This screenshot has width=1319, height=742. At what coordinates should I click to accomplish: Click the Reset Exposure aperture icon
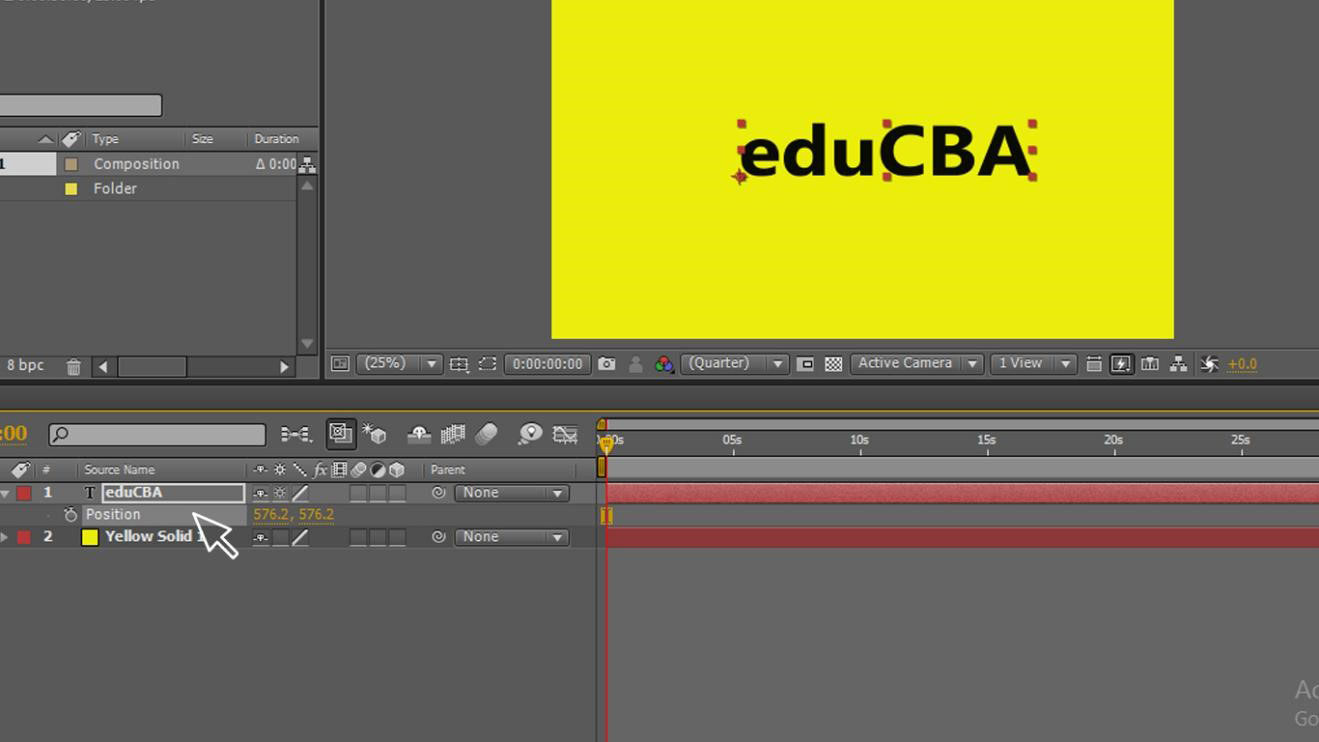coord(1209,364)
